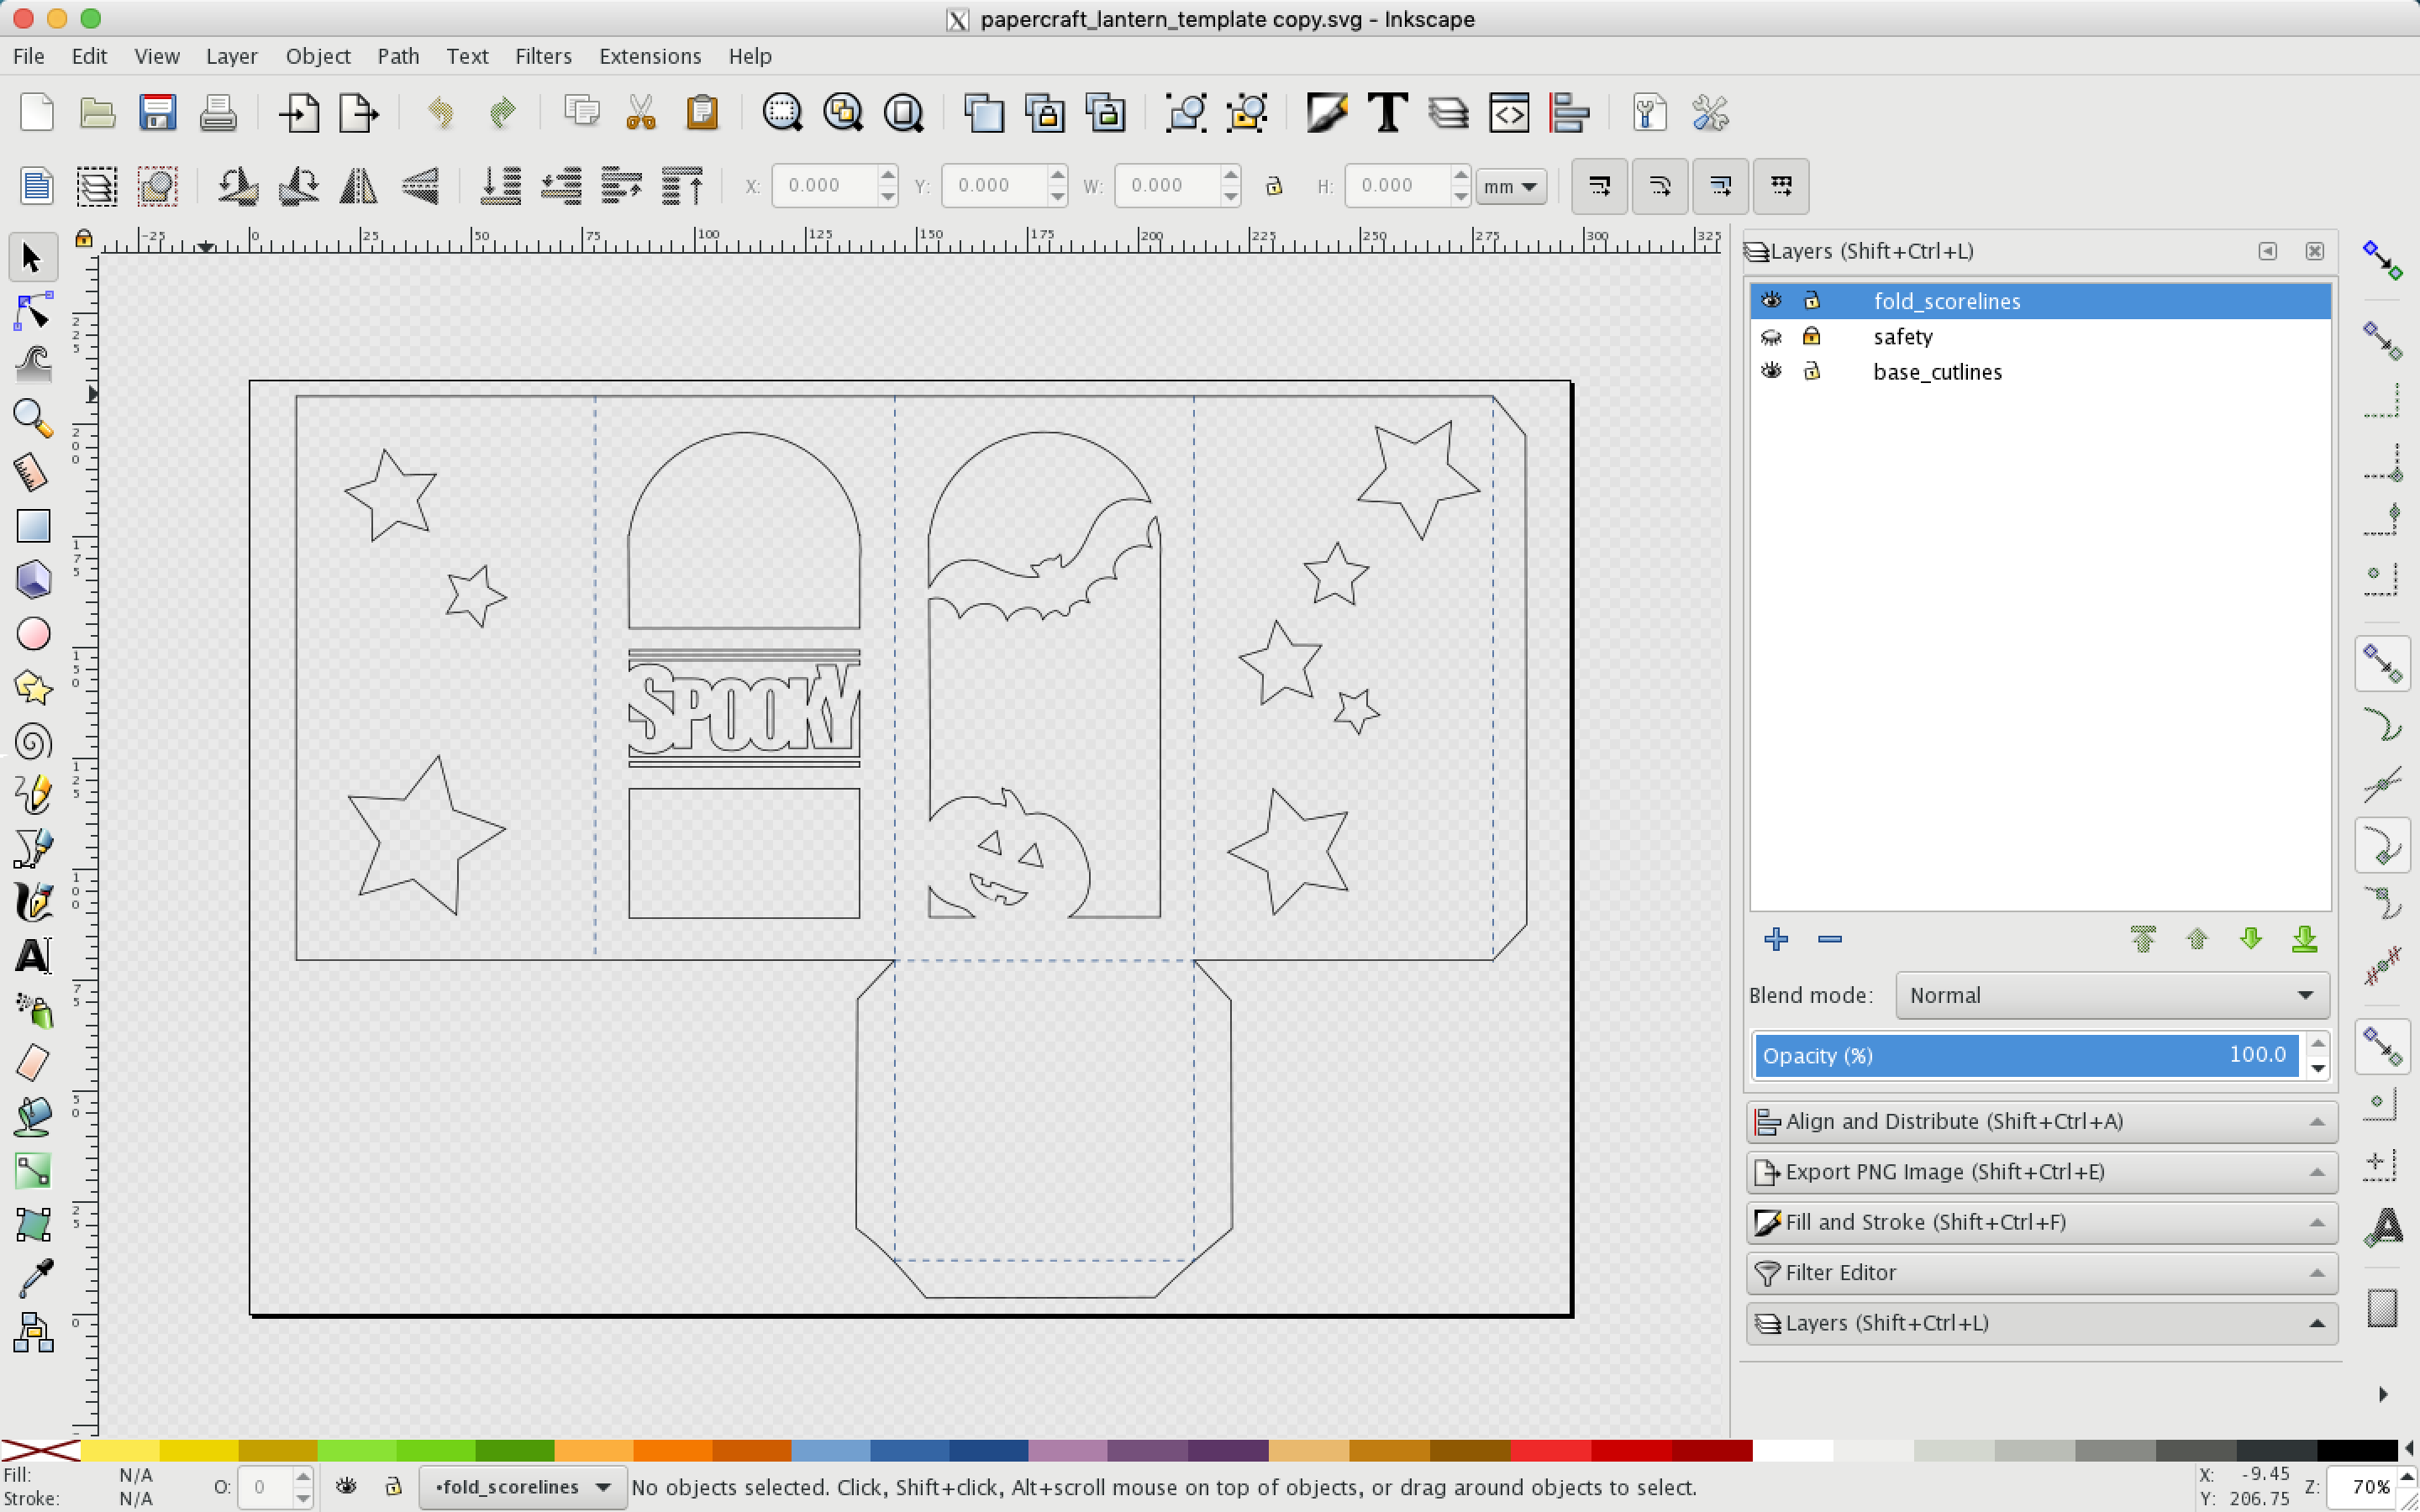Viewport: 2420px width, 1512px height.
Task: Select the Gradient editor tool
Action: (33, 1168)
